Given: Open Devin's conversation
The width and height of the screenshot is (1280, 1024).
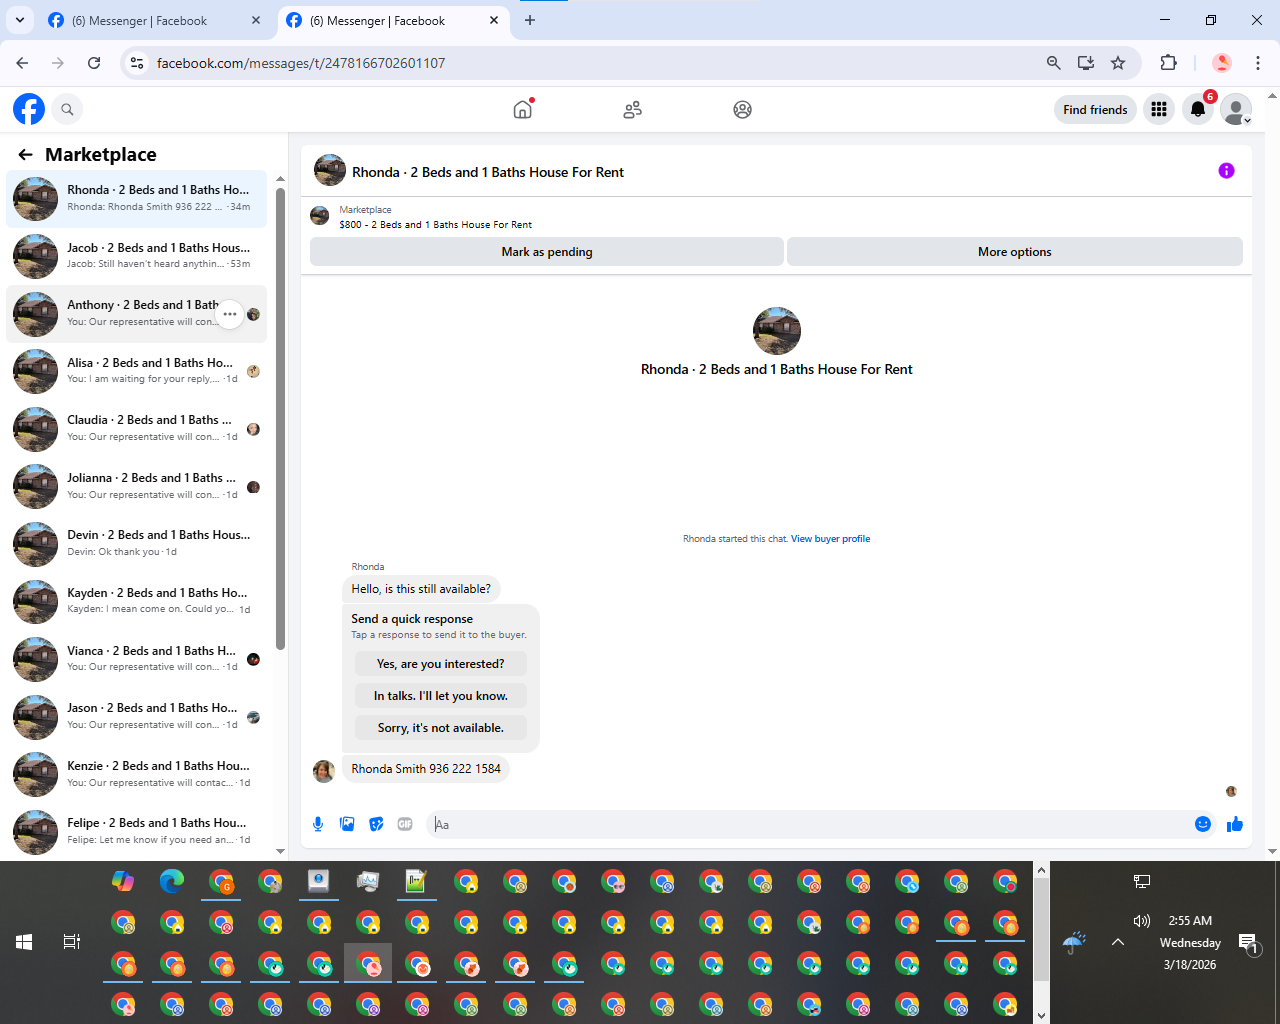Looking at the screenshot, I should click(x=137, y=544).
